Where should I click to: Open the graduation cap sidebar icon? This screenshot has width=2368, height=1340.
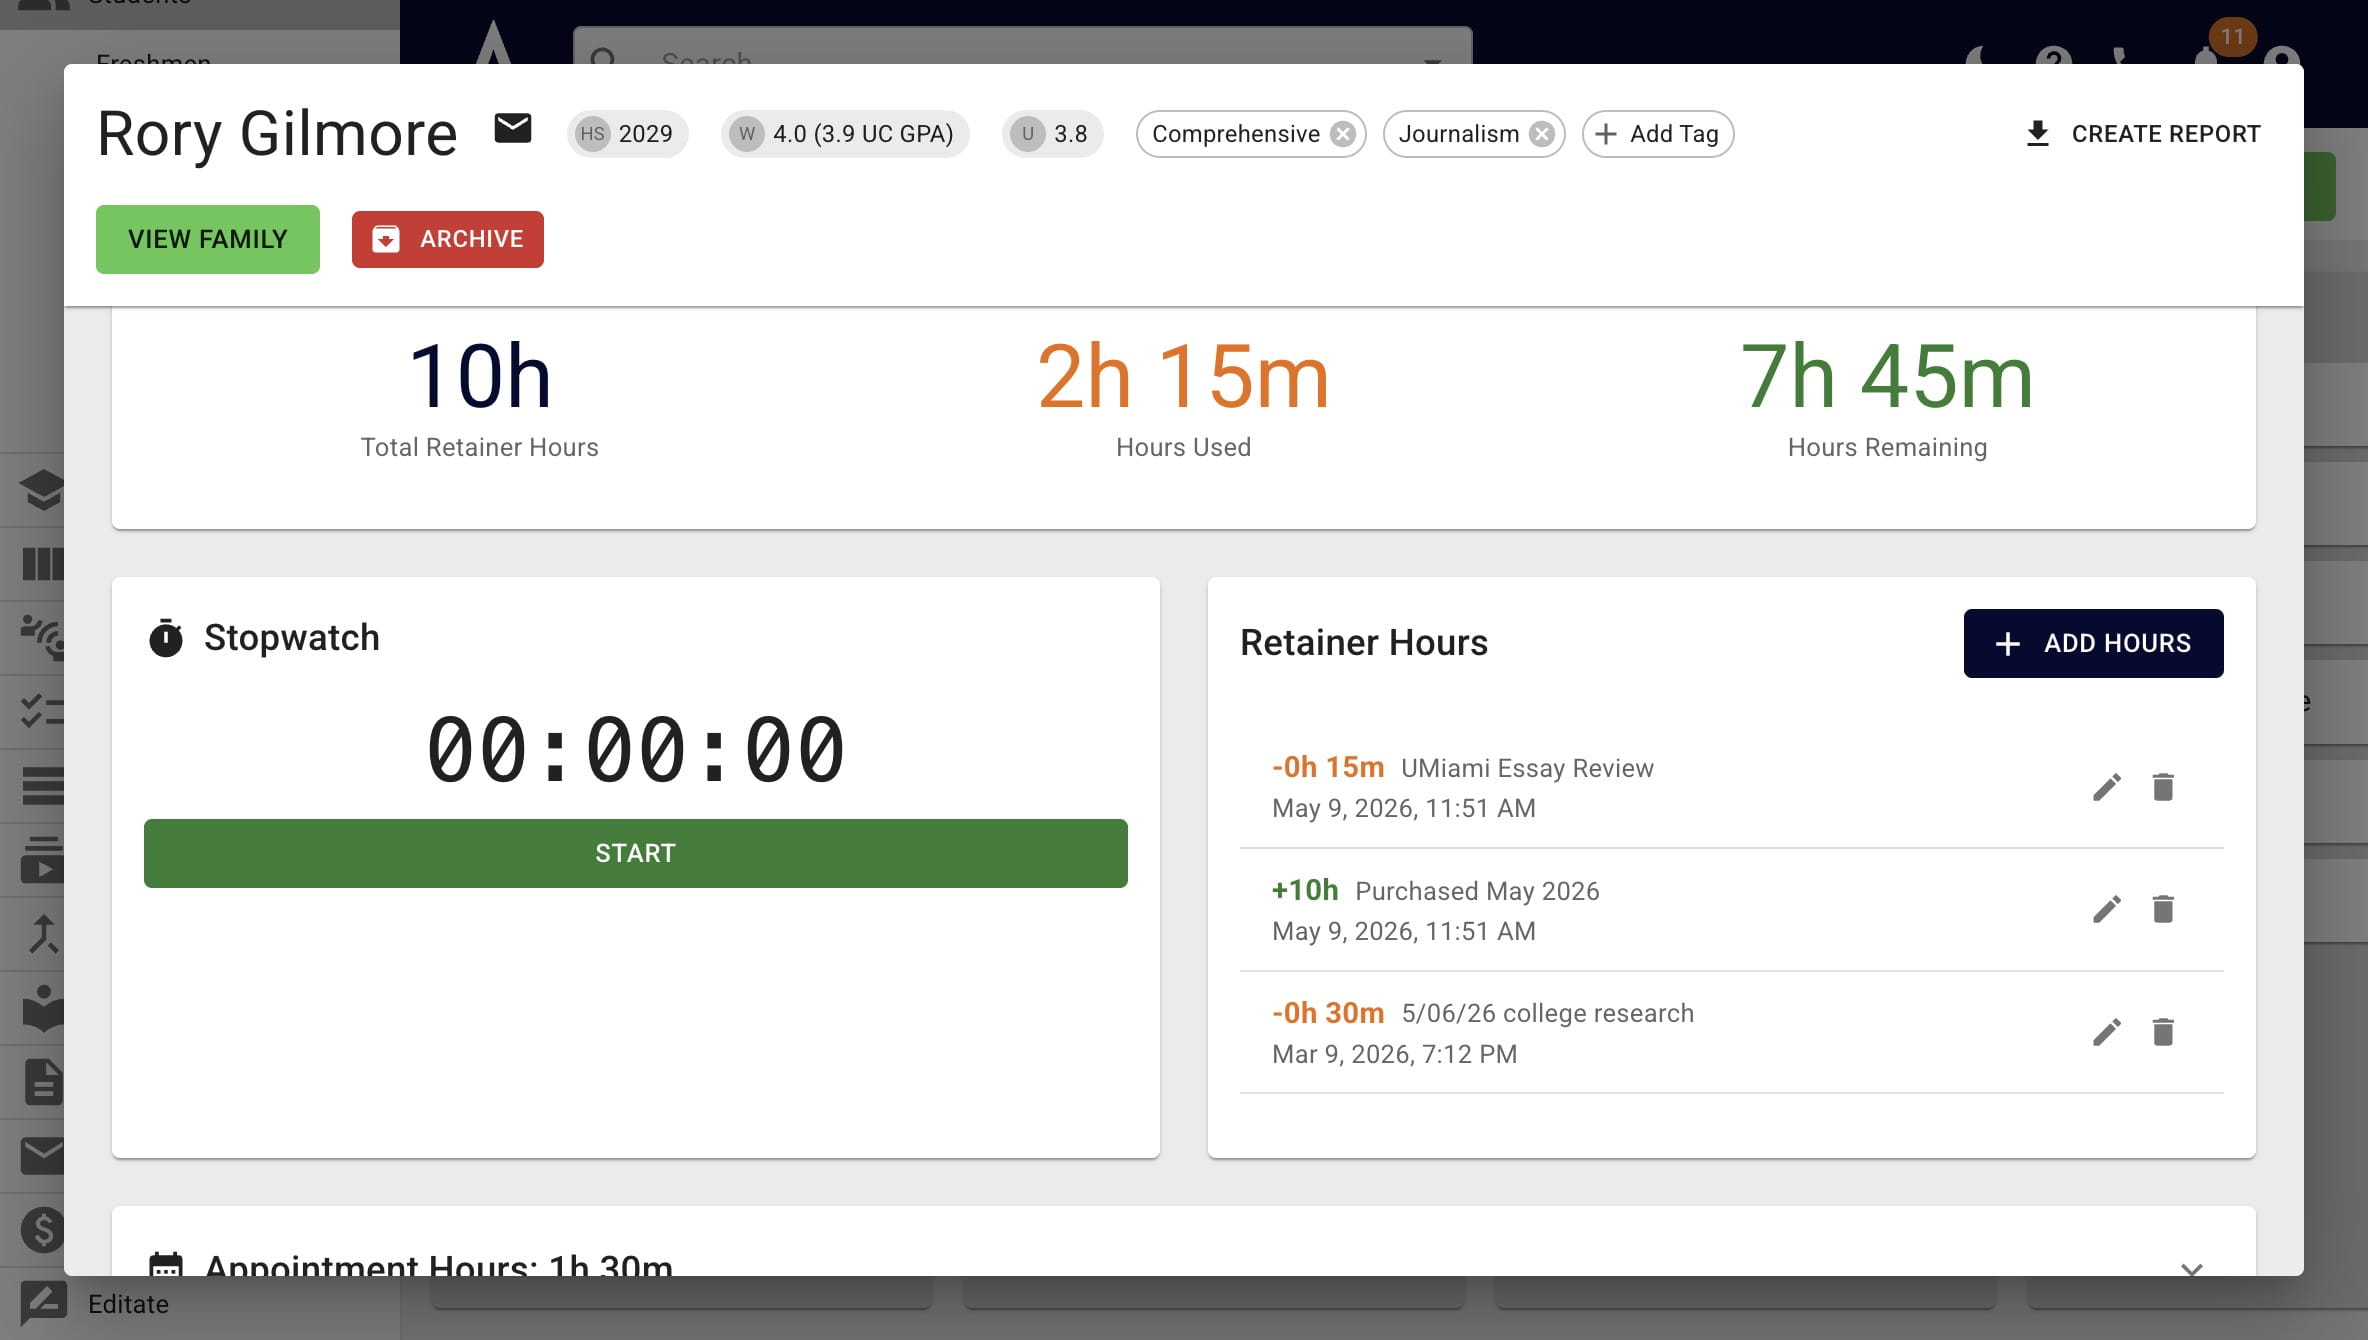pos(42,490)
